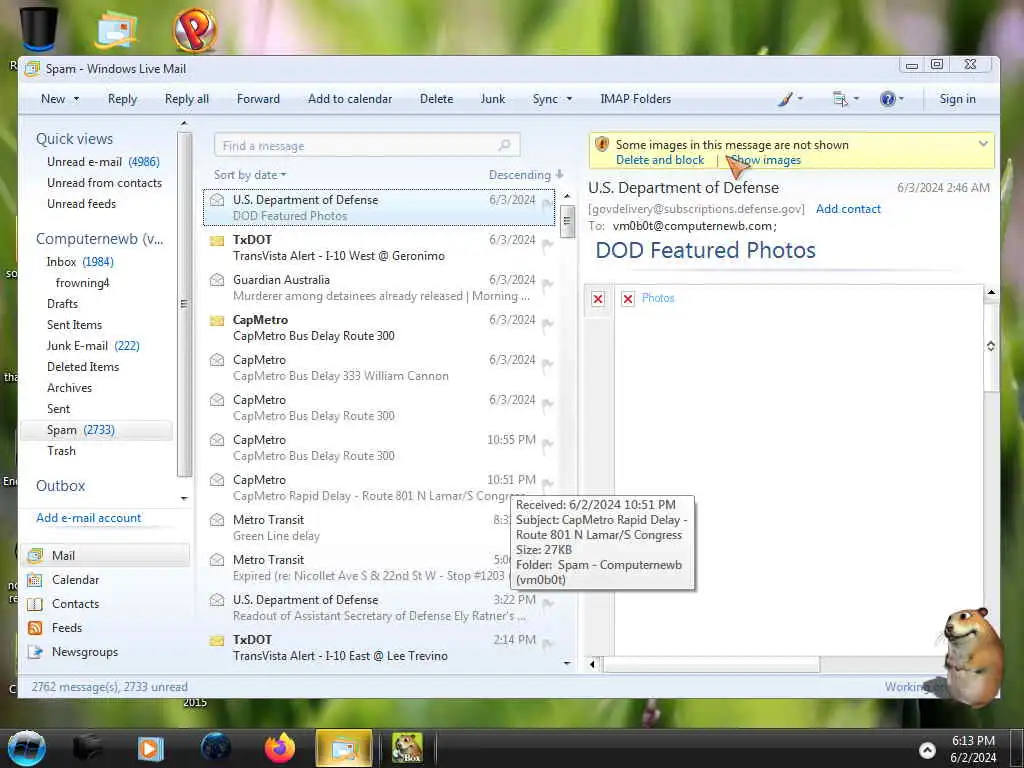The height and width of the screenshot is (768, 1024).
Task: Flag the TxDOT Lee Trevino message
Action: coord(547,645)
